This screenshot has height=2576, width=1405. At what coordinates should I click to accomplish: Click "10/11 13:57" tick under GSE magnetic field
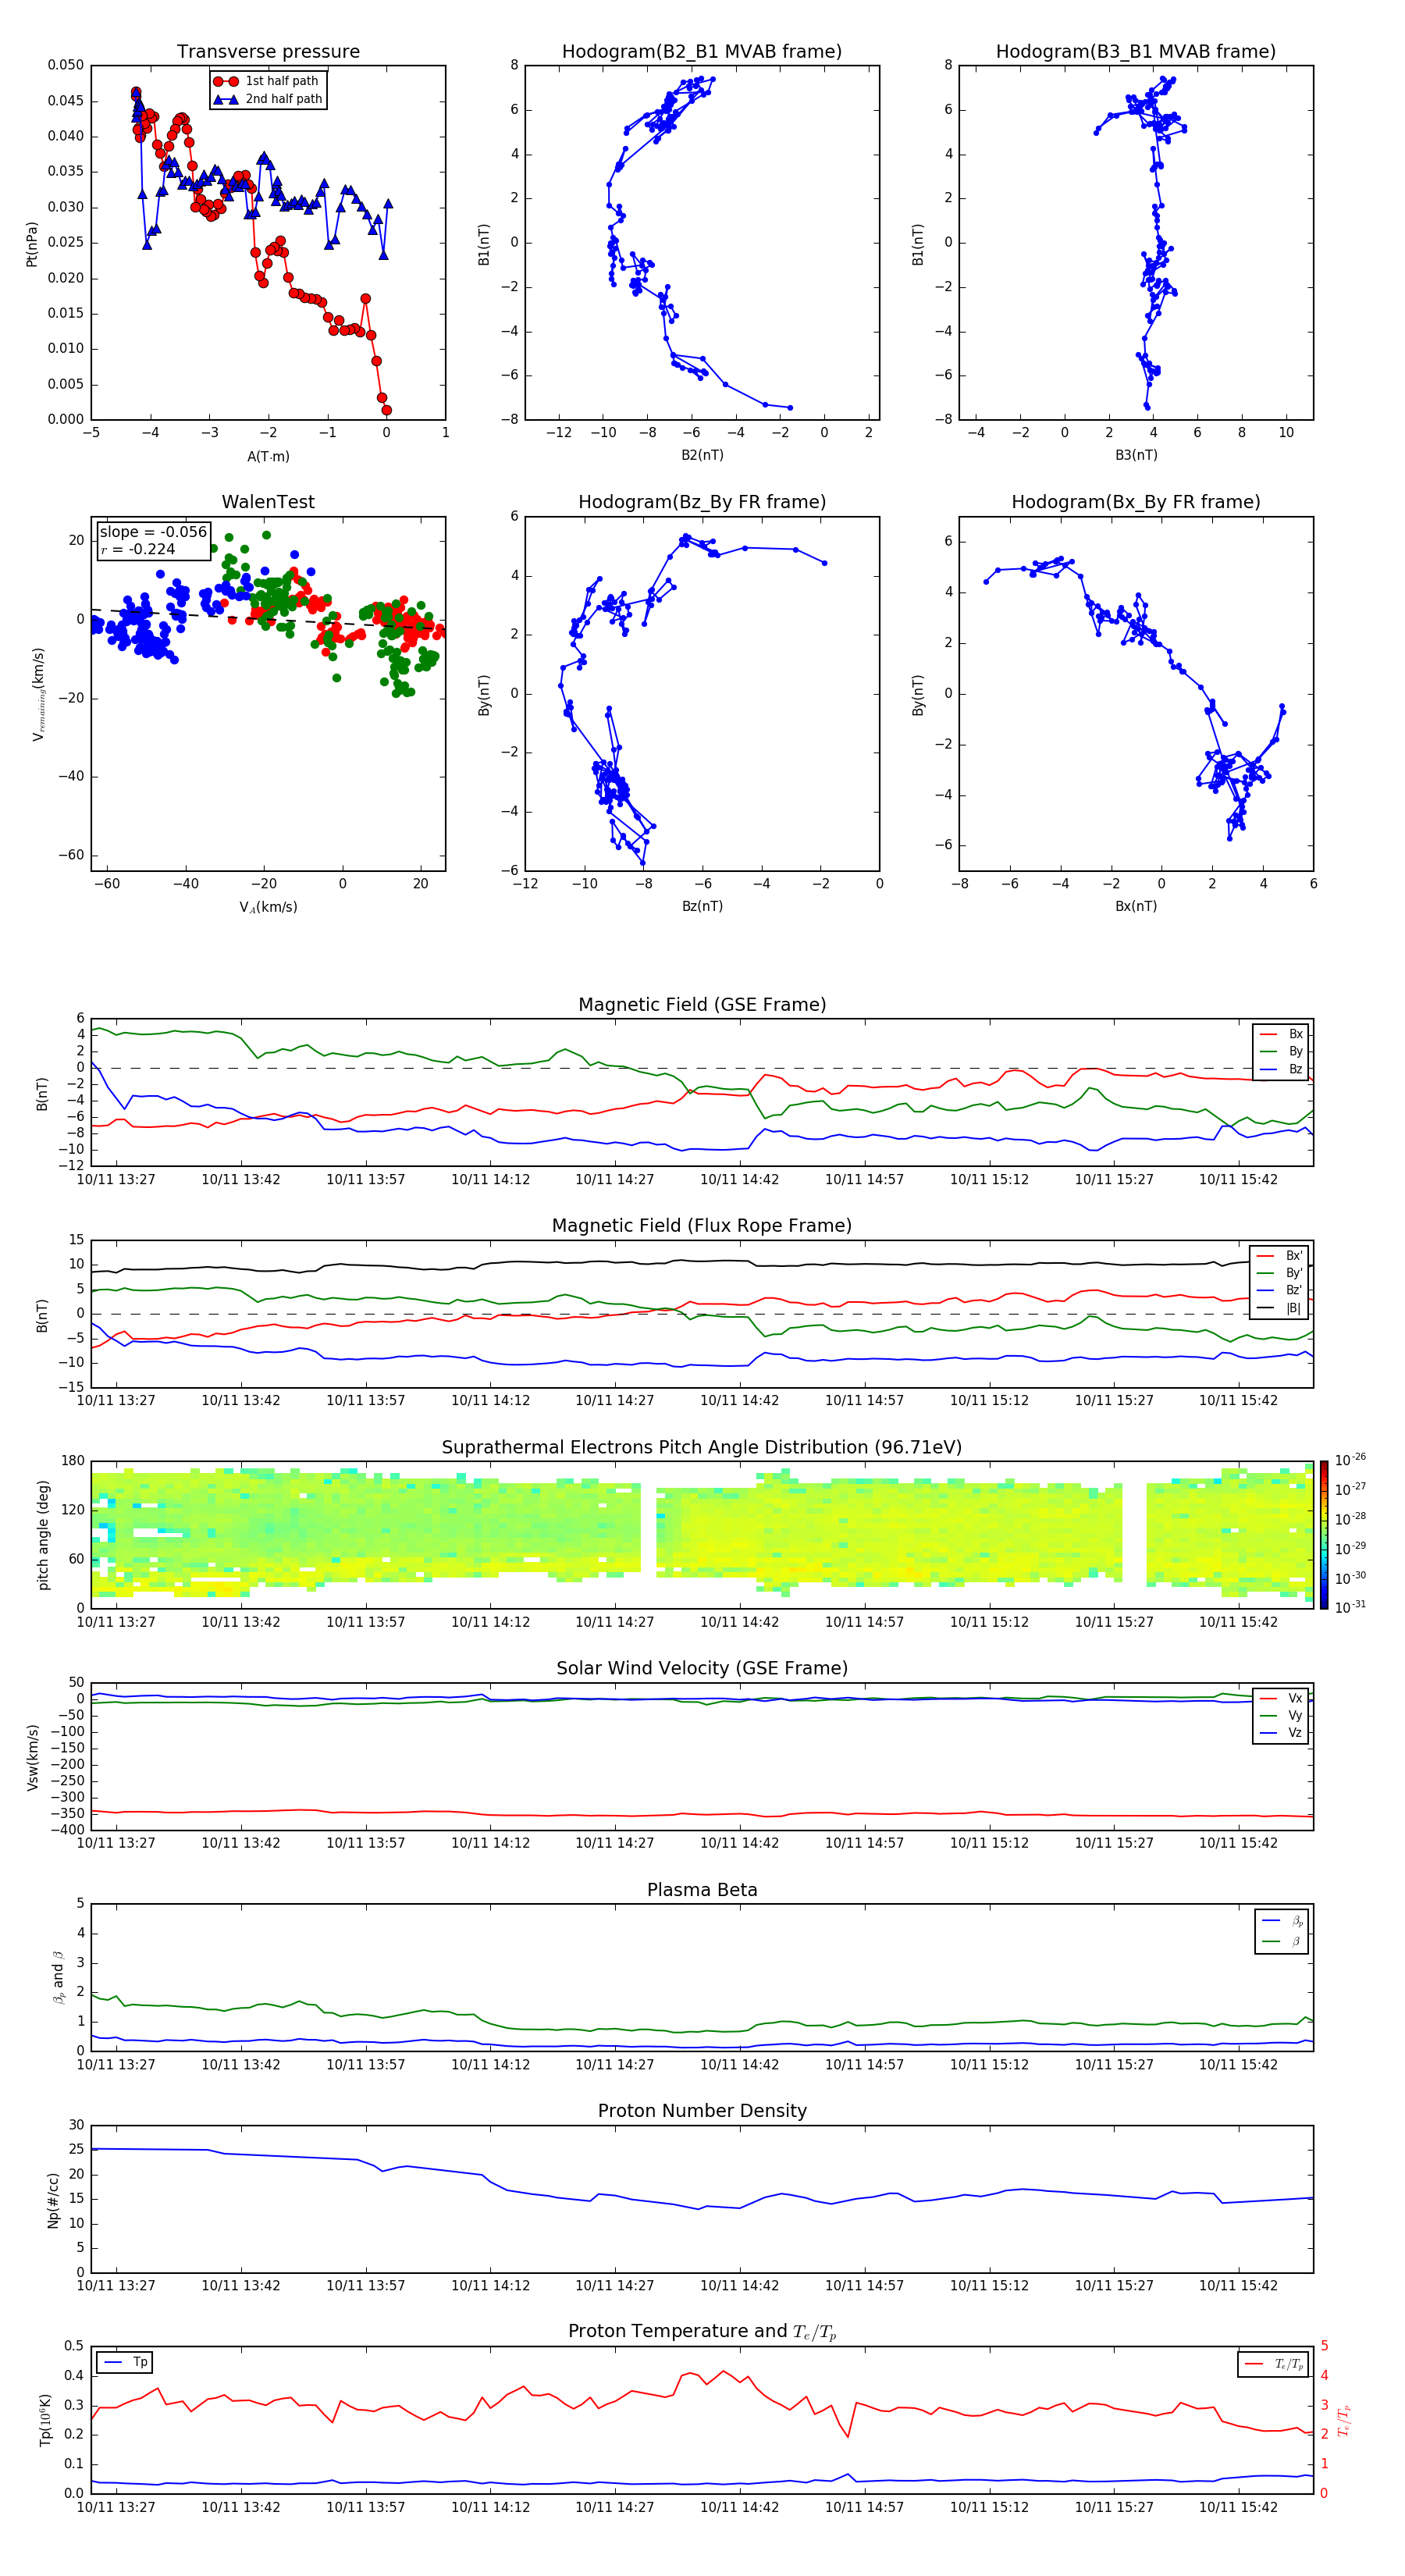coord(365,1180)
